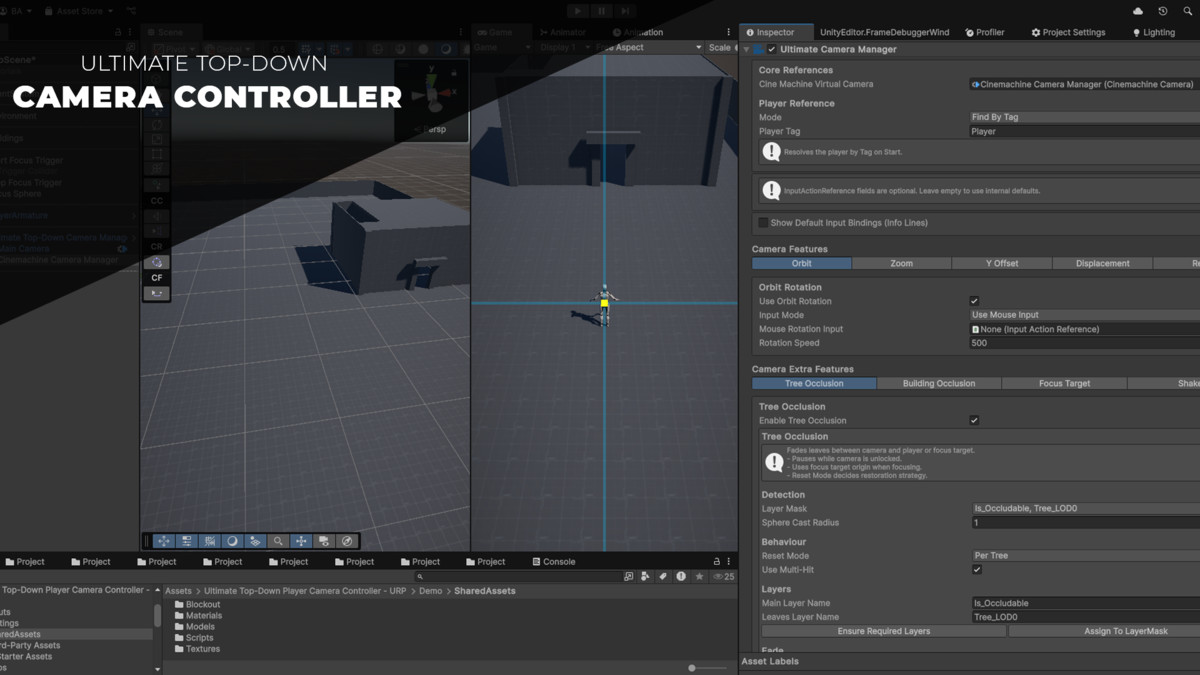Screen dimensions: 1200x675
Task: Lock the Console panel via the padlock icon
Action: [x=716, y=561]
